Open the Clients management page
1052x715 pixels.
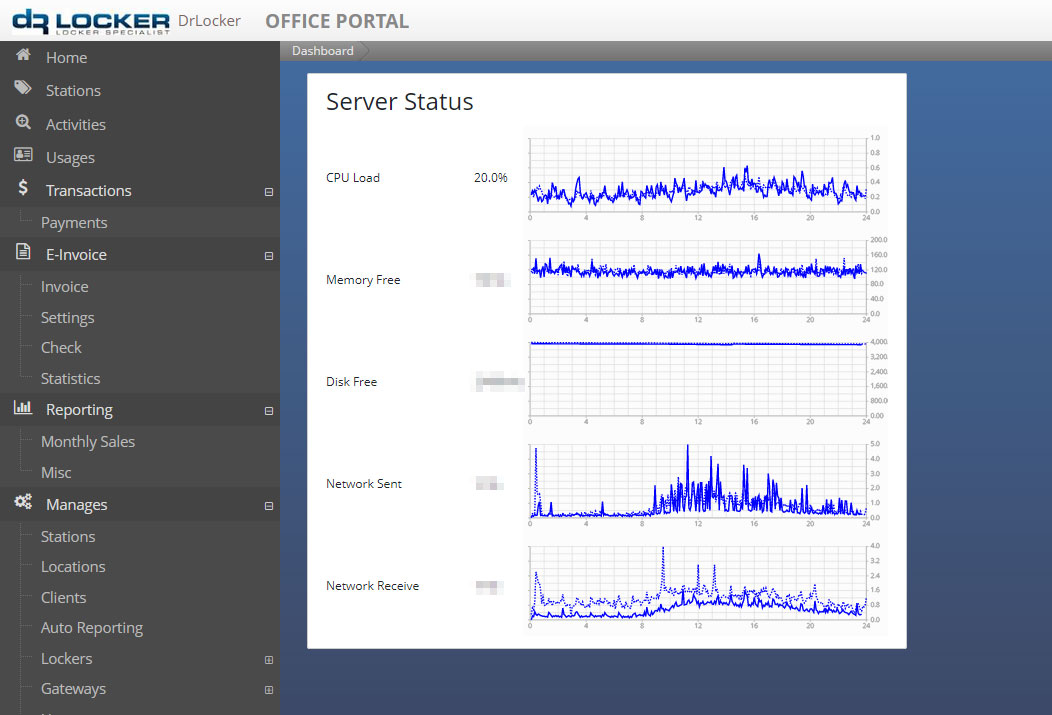pos(63,596)
